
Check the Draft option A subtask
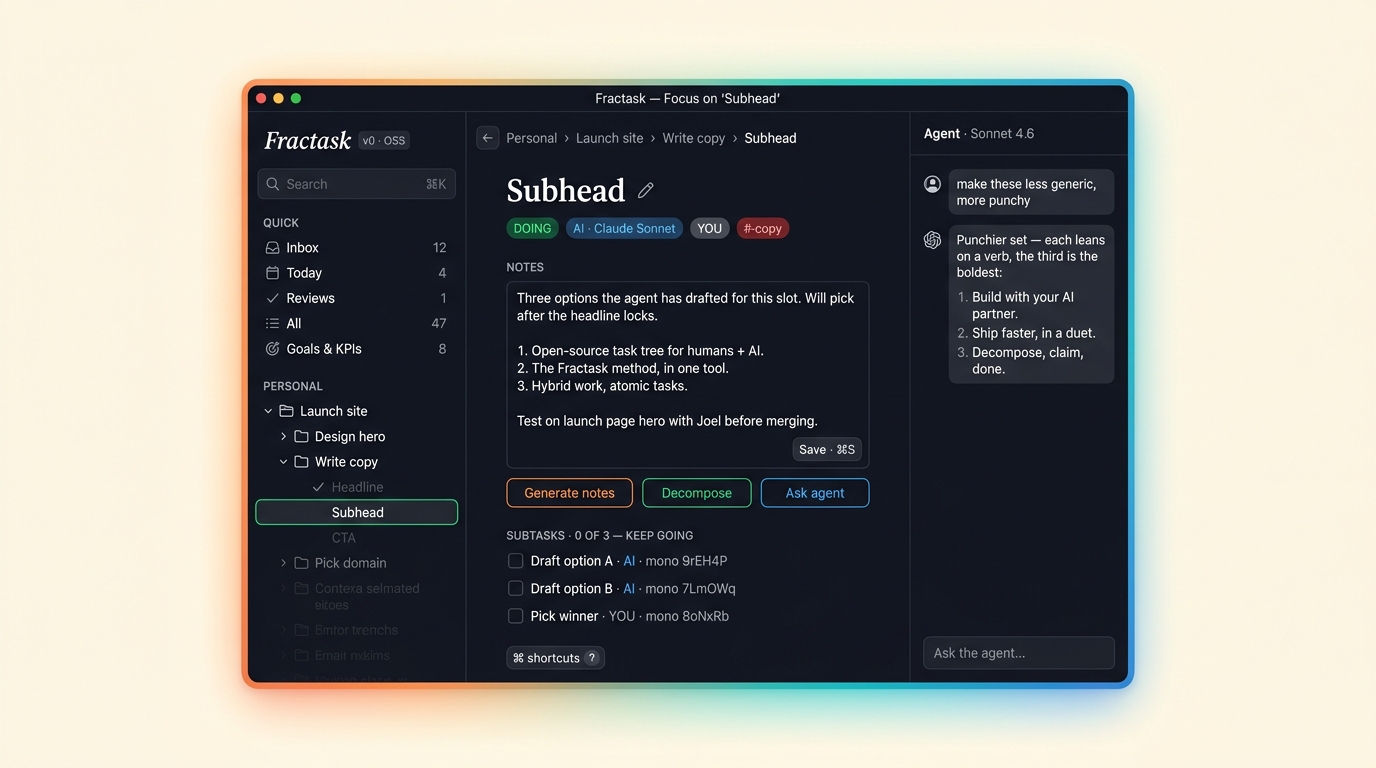[x=515, y=561]
